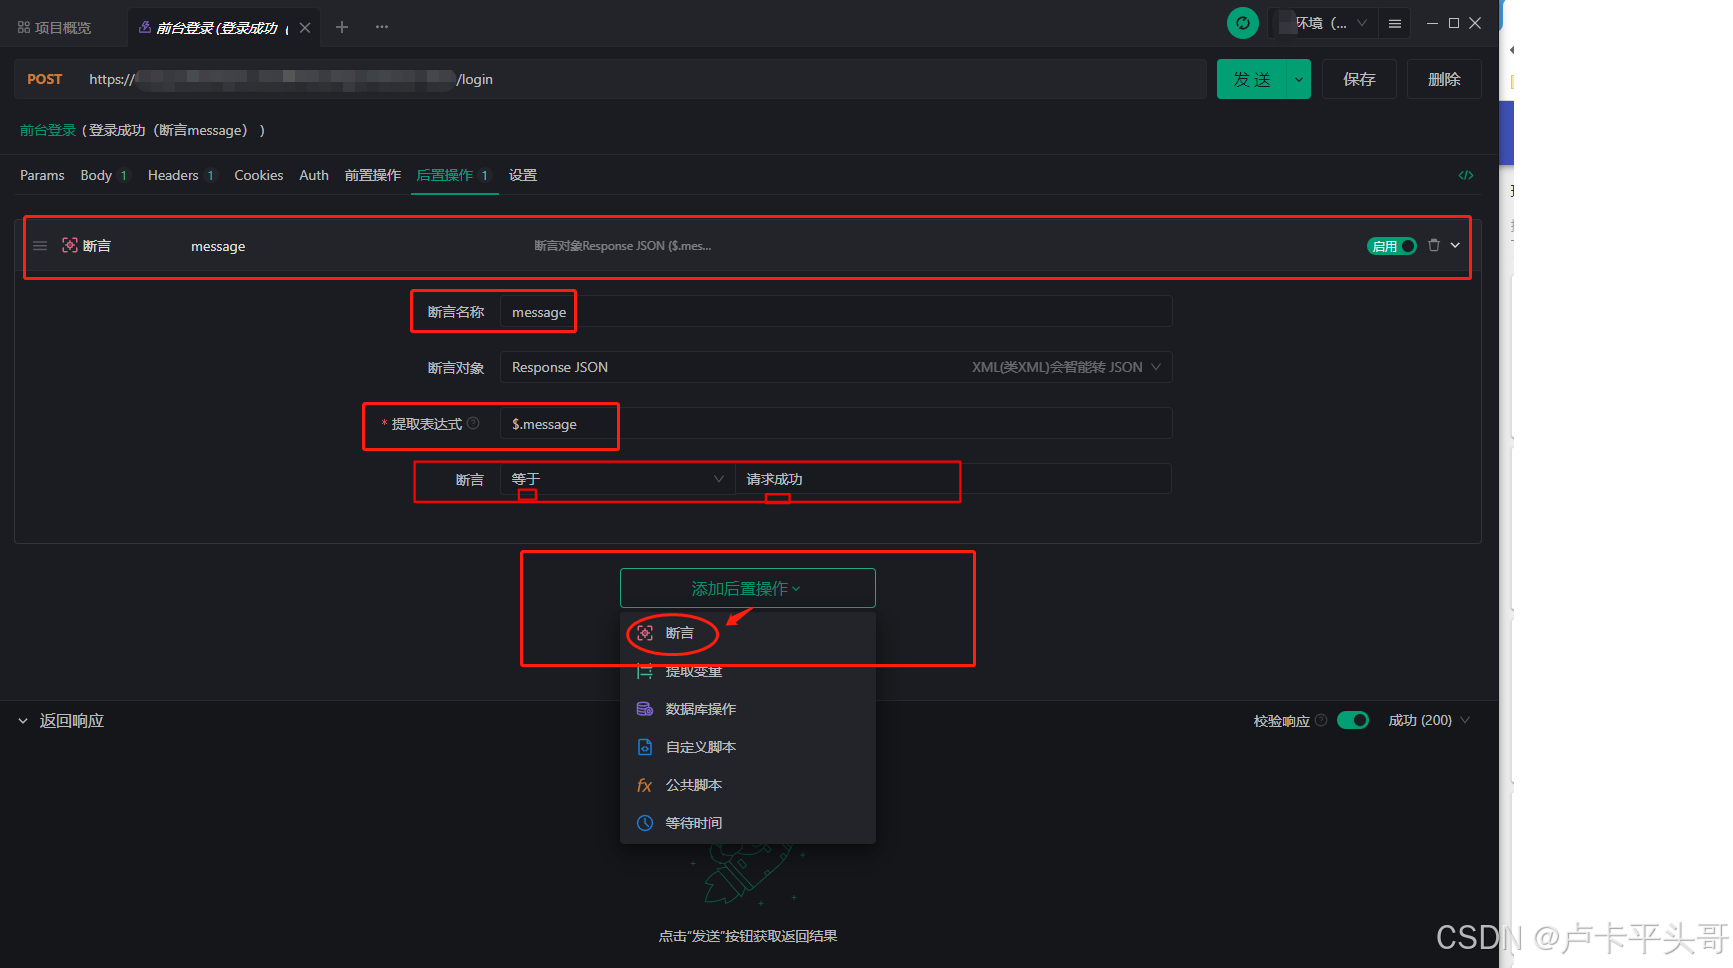Click the 删除 button
The image size is (1733, 968).
(1444, 79)
